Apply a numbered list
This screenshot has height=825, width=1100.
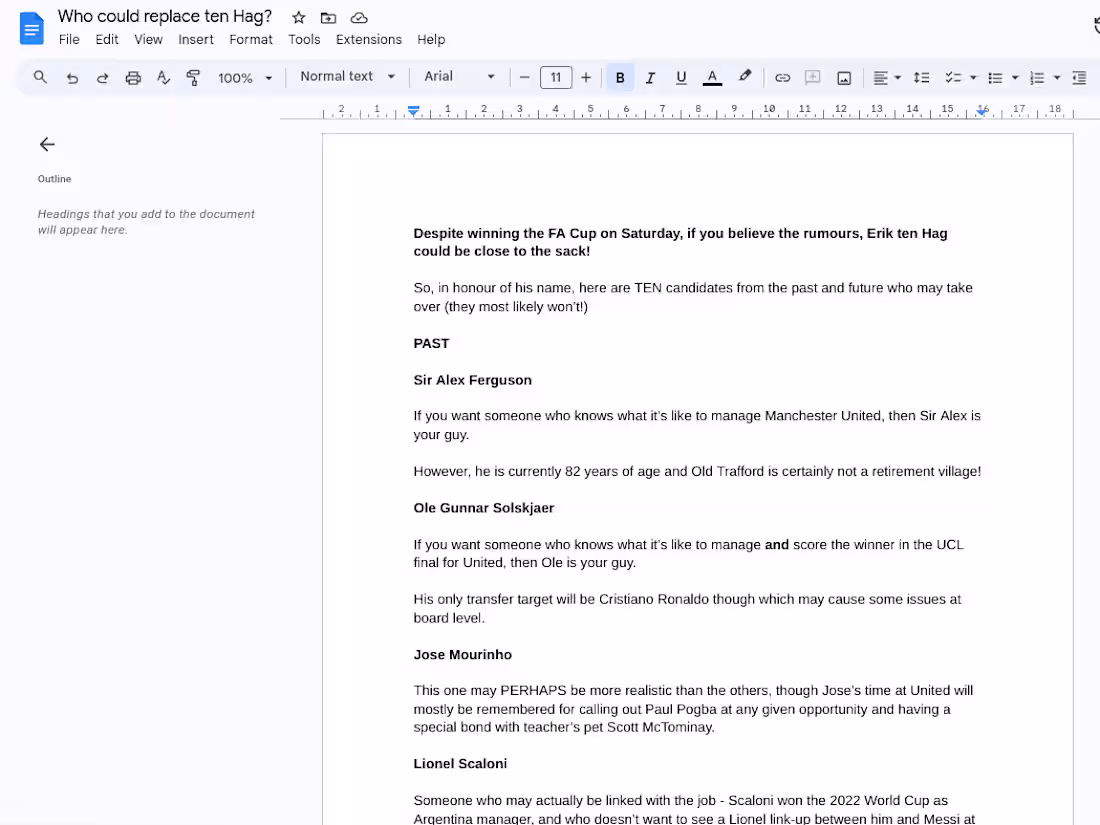point(1037,78)
